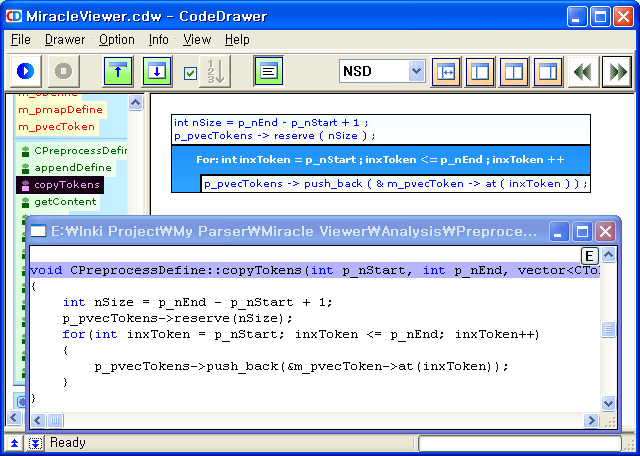Open the File menu
The width and height of the screenshot is (640, 456).
click(x=21, y=40)
